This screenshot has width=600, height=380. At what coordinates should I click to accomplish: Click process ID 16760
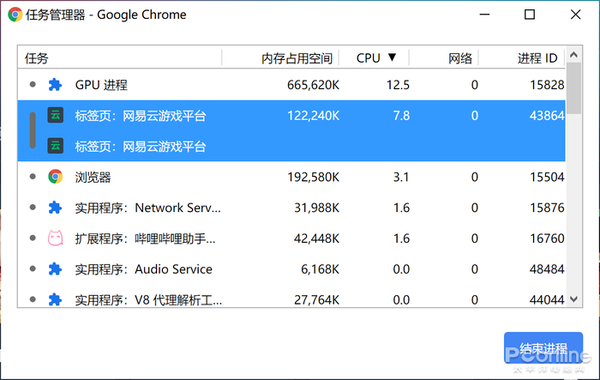coord(547,238)
